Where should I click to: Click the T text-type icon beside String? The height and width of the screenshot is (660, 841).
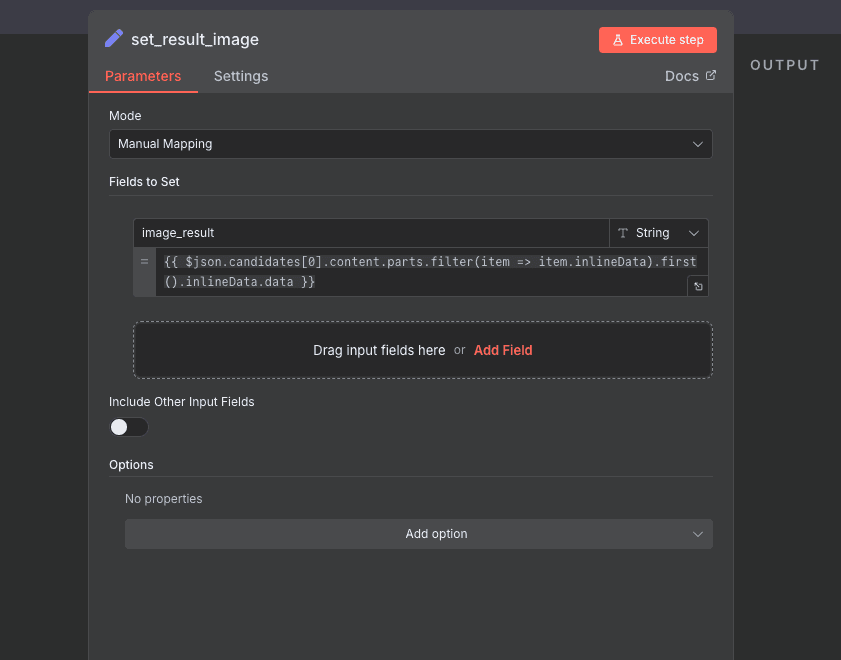(x=623, y=233)
